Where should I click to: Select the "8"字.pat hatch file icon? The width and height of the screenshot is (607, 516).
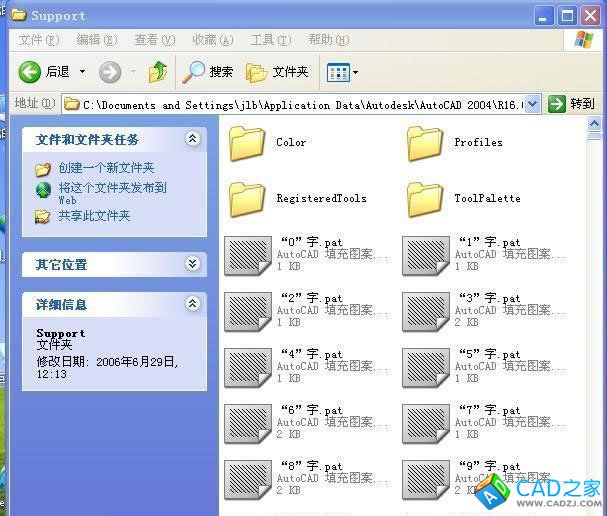(x=248, y=480)
